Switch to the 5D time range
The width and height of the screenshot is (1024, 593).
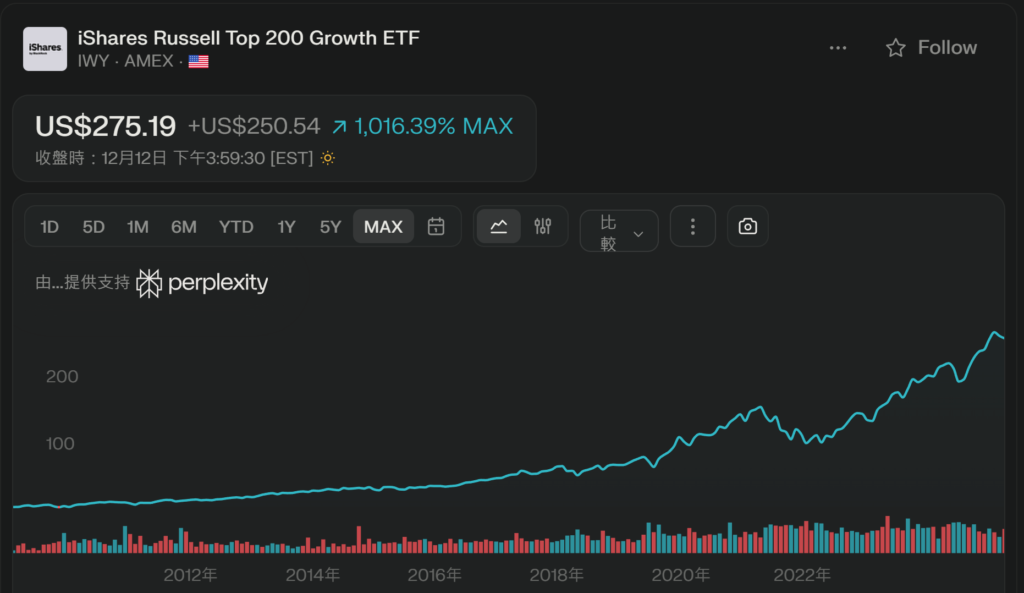pyautogui.click(x=93, y=227)
